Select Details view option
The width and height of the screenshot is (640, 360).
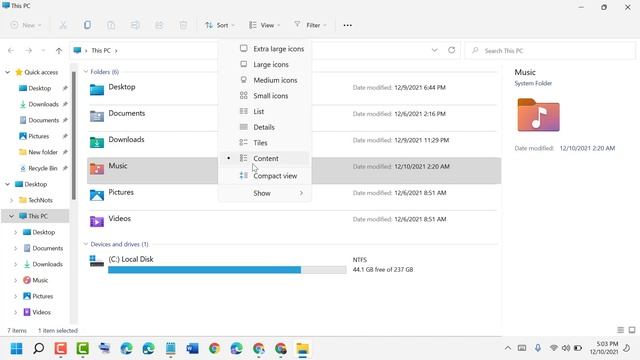[x=265, y=127]
